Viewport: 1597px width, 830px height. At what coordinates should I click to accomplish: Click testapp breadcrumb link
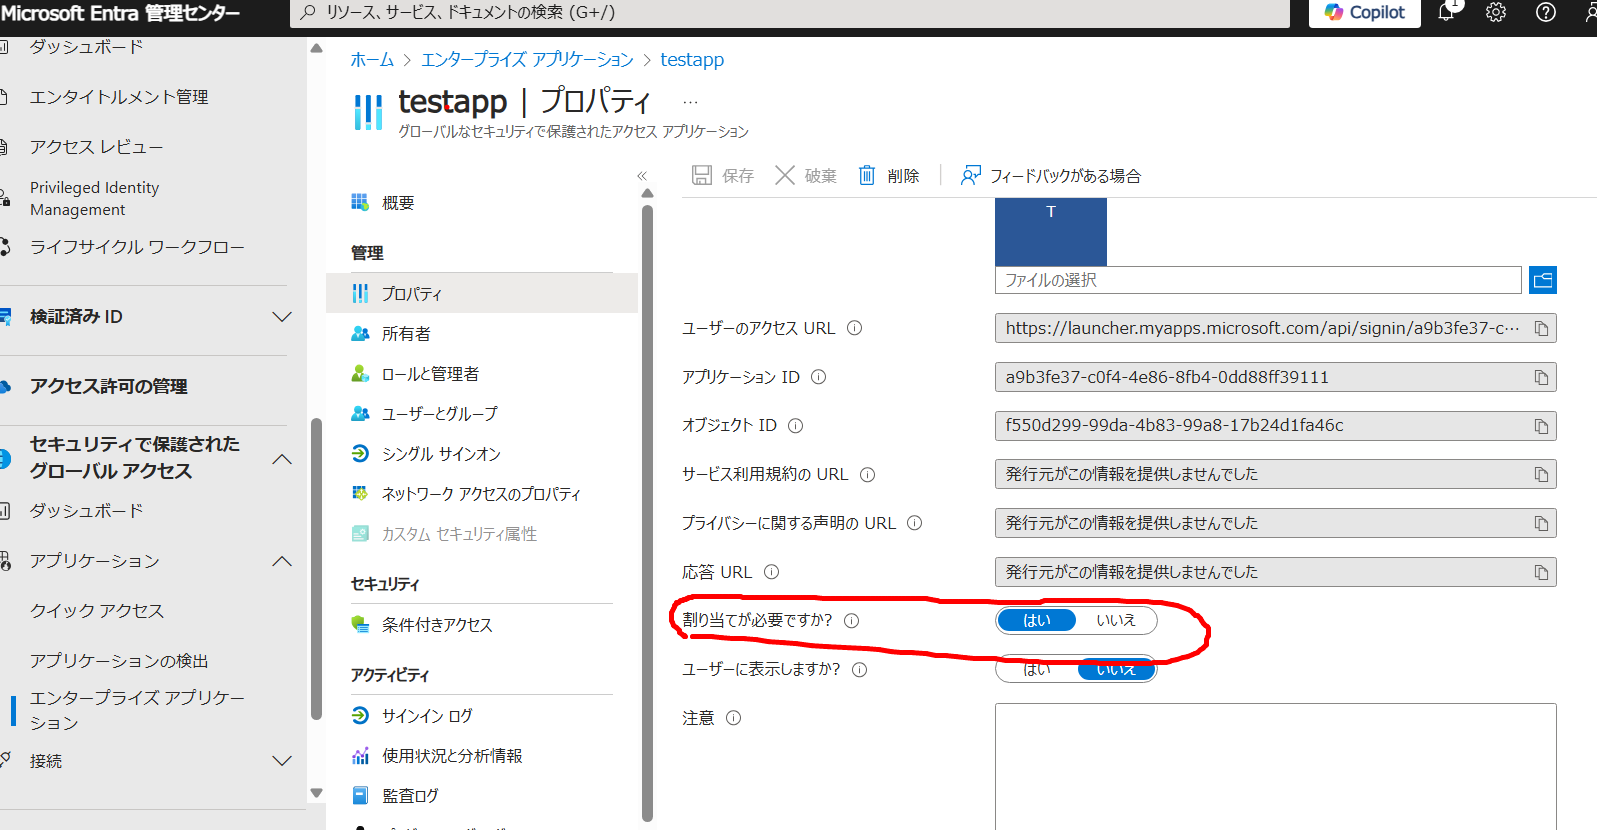pos(692,60)
